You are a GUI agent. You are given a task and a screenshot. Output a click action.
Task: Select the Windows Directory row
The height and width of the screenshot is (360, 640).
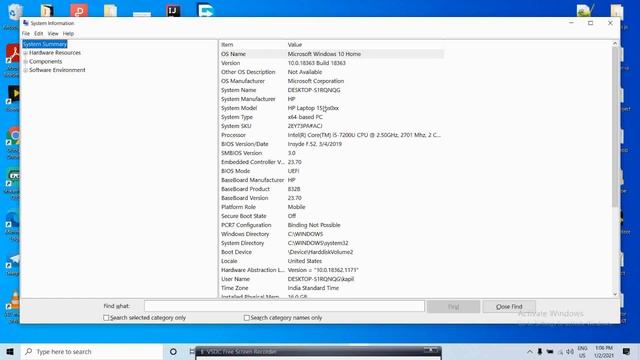point(331,234)
